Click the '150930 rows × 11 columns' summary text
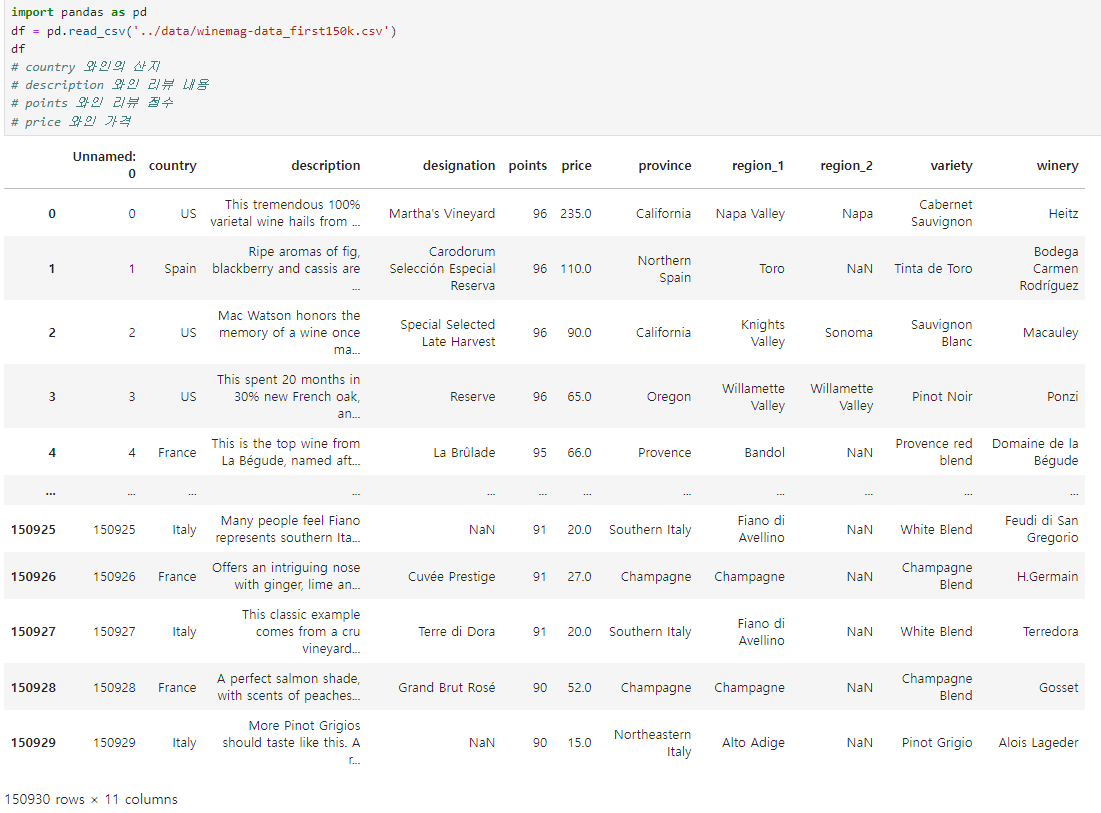This screenshot has height=813, width=1101. [91, 800]
